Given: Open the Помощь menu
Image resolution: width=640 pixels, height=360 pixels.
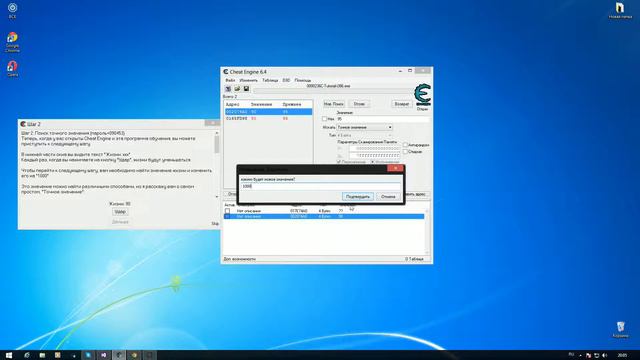Looking at the screenshot, I should pyautogui.click(x=303, y=80).
